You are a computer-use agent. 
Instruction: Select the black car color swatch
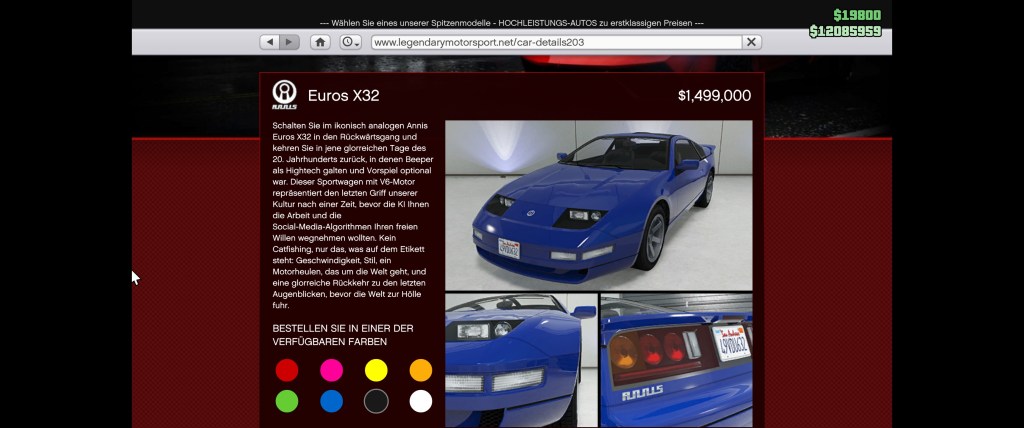coord(376,401)
